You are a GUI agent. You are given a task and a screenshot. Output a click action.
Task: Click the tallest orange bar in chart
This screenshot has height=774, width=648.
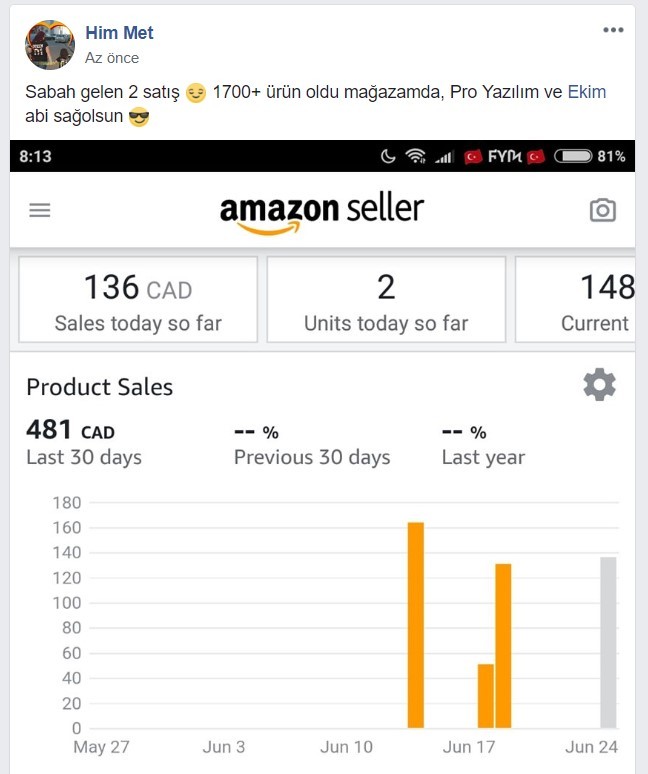(416, 625)
